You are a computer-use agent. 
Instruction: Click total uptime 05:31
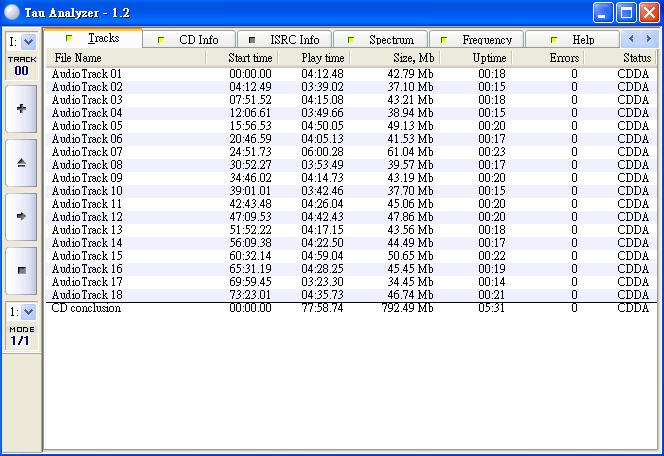tap(492, 308)
